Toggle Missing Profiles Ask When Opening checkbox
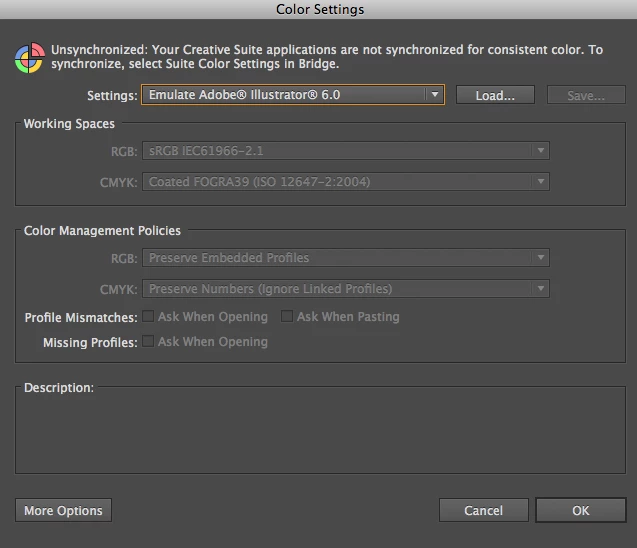The image size is (637, 548). pyautogui.click(x=148, y=341)
